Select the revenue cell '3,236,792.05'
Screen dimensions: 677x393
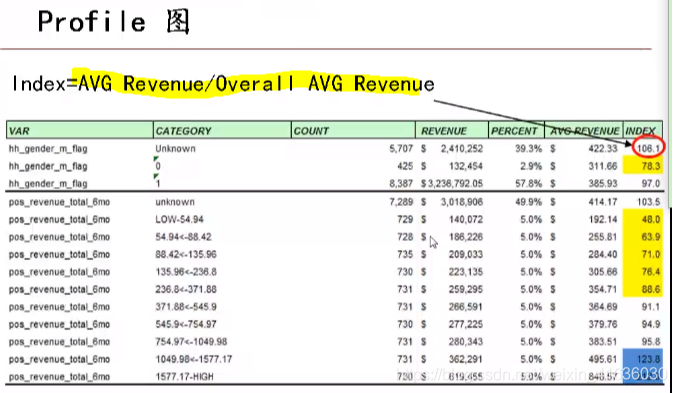pyautogui.click(x=456, y=184)
